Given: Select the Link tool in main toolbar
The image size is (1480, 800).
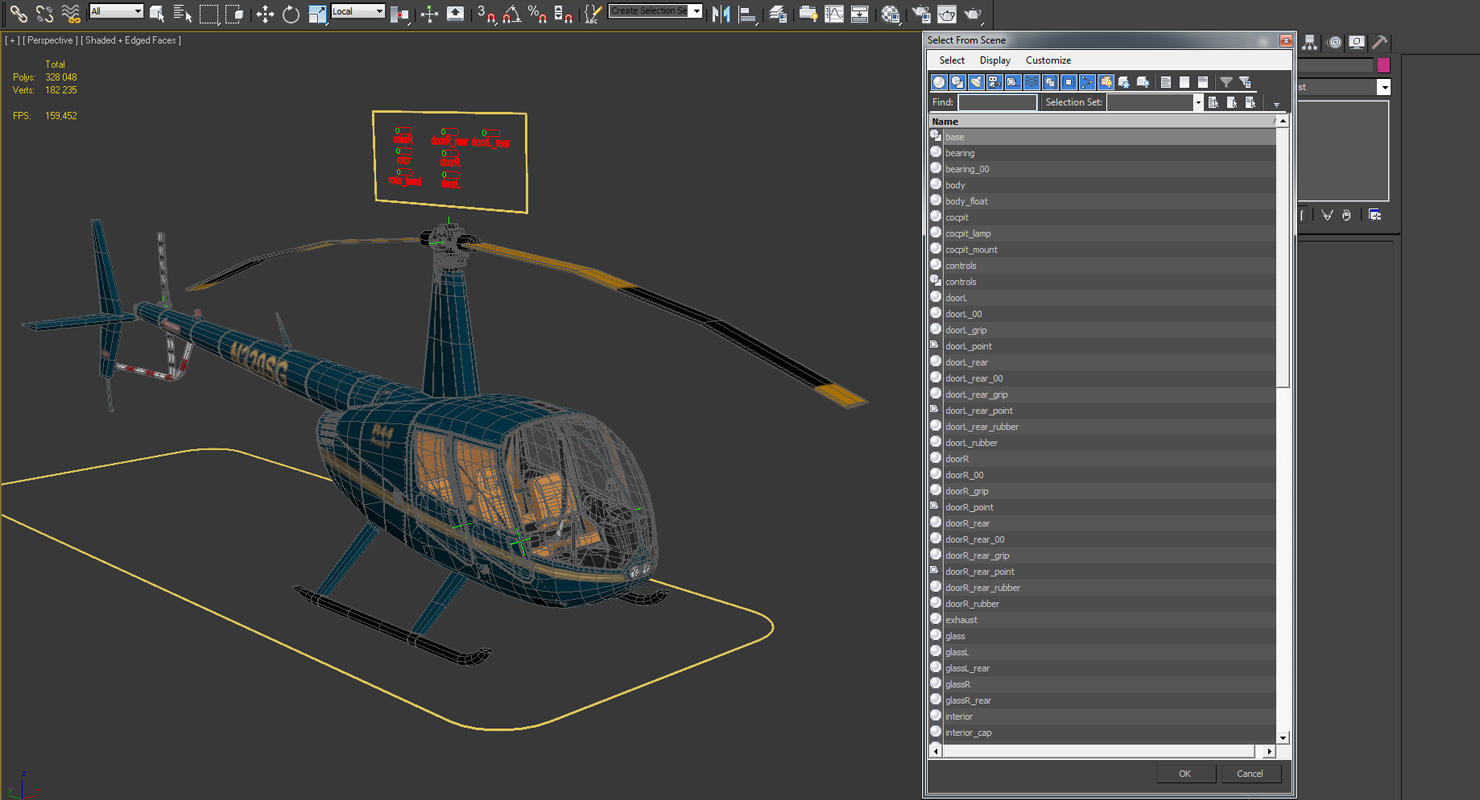Looking at the screenshot, I should tap(18, 14).
